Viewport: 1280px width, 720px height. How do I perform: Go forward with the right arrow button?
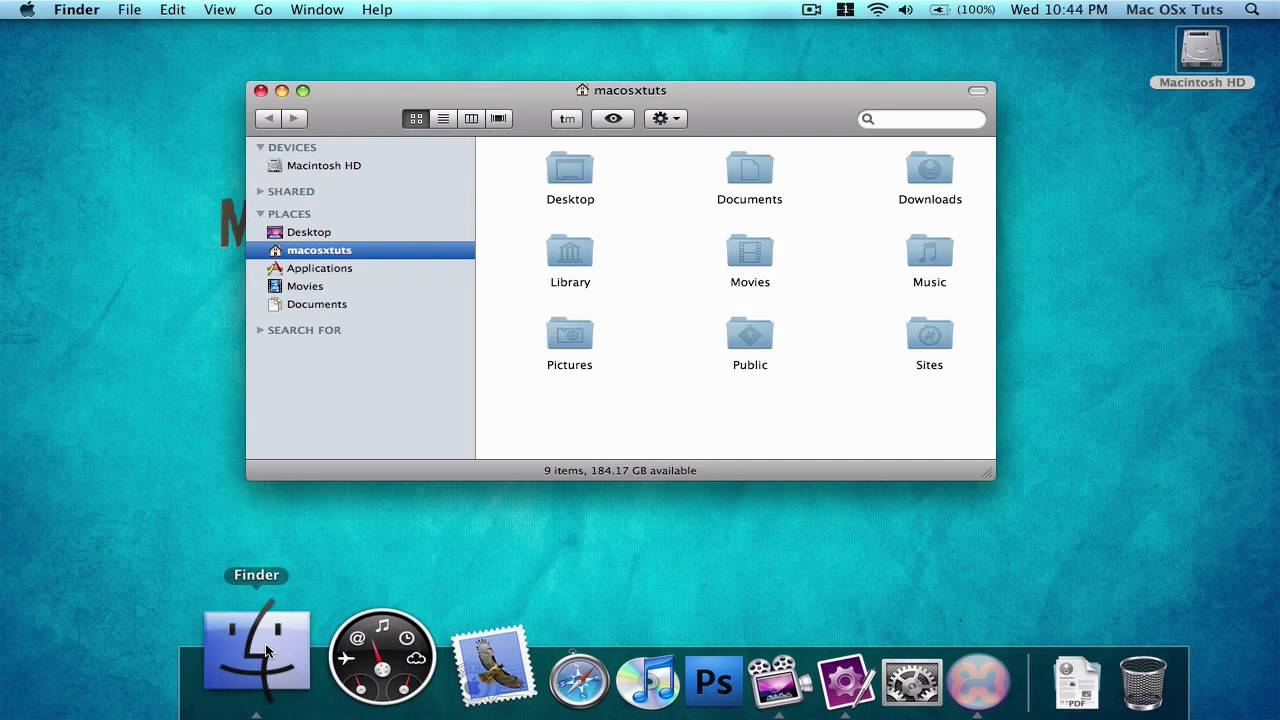click(294, 119)
